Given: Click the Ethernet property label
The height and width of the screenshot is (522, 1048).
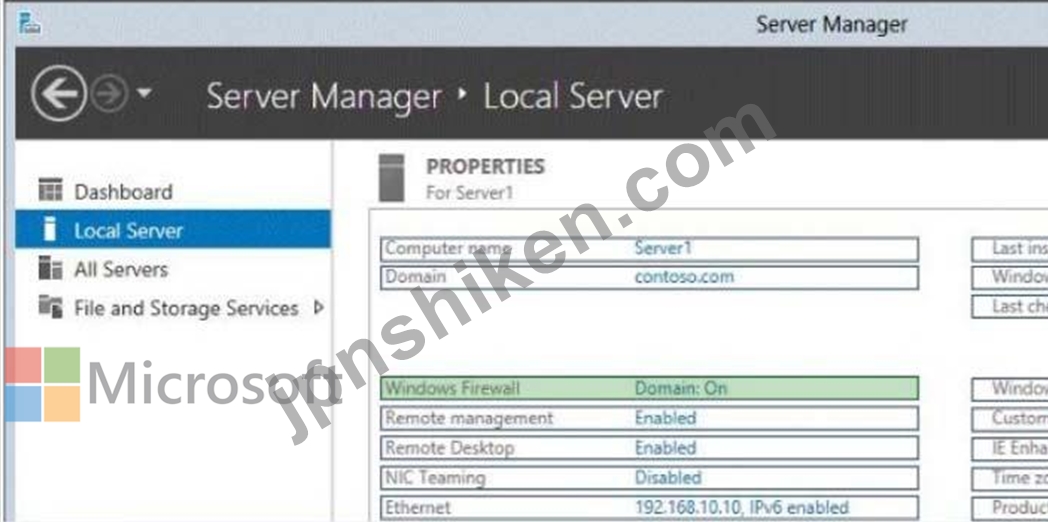Looking at the screenshot, I should 418,507.
